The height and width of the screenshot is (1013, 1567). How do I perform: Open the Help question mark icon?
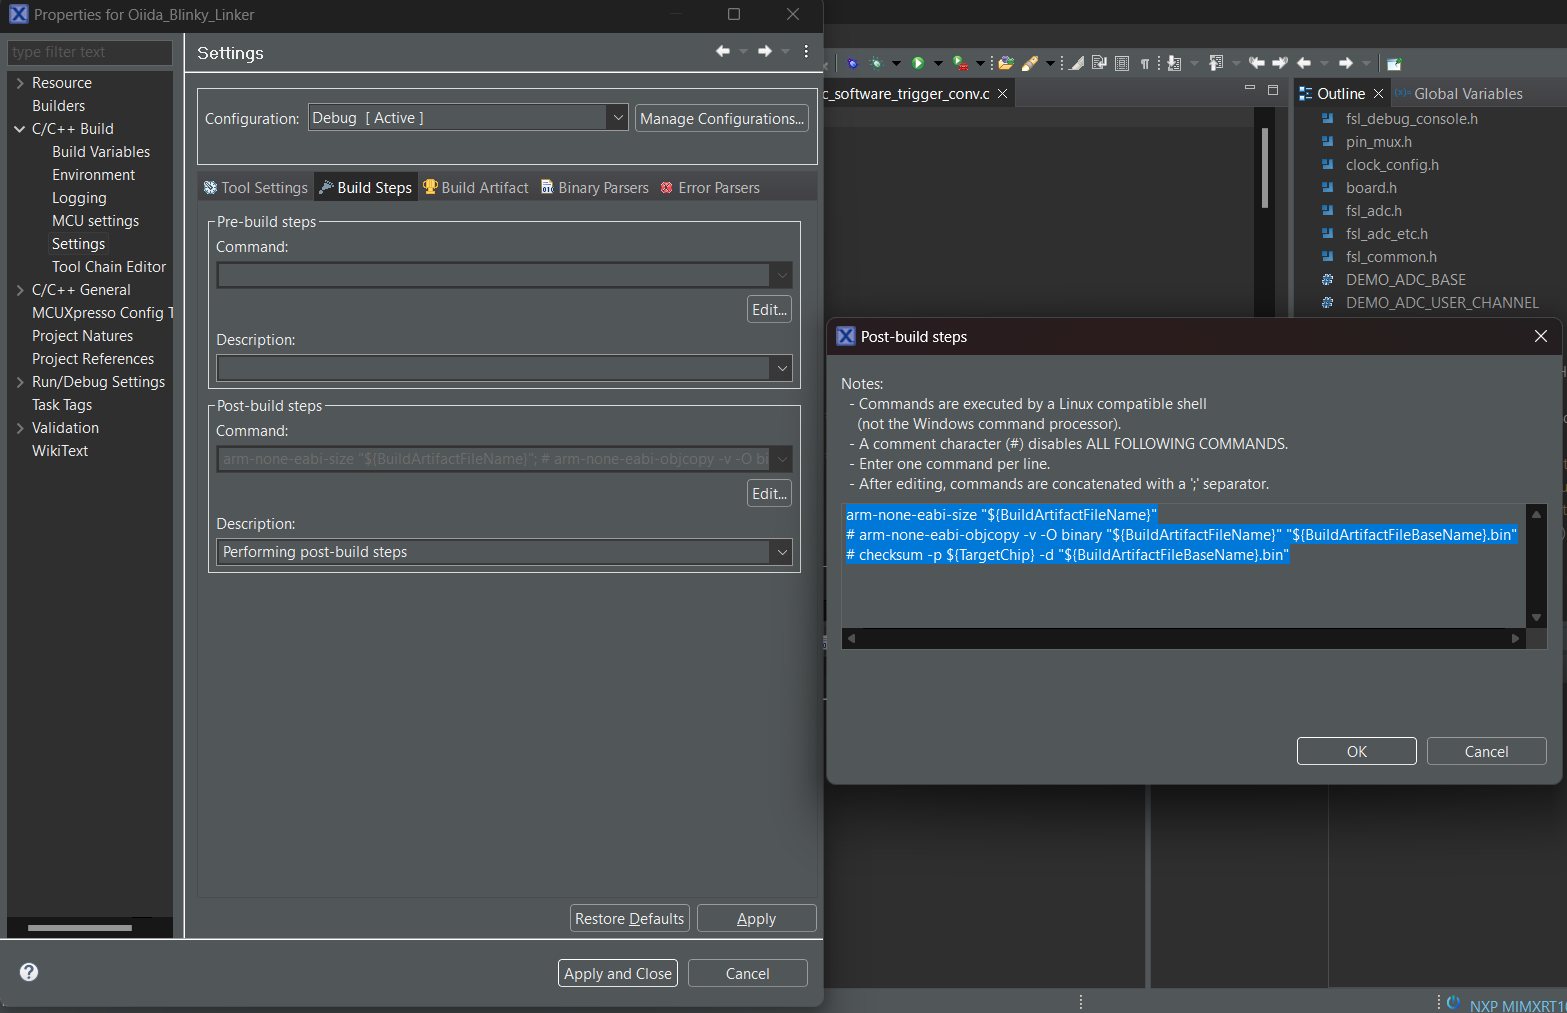tap(28, 972)
